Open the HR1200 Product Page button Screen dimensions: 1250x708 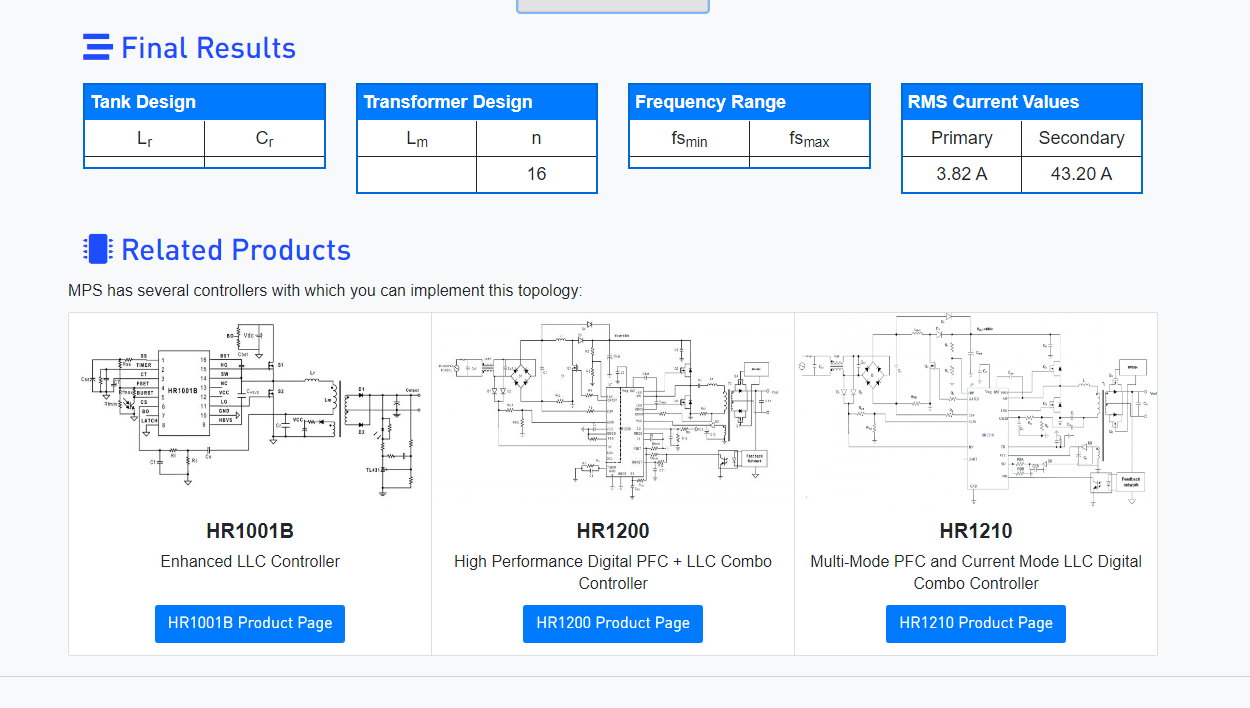coord(613,623)
